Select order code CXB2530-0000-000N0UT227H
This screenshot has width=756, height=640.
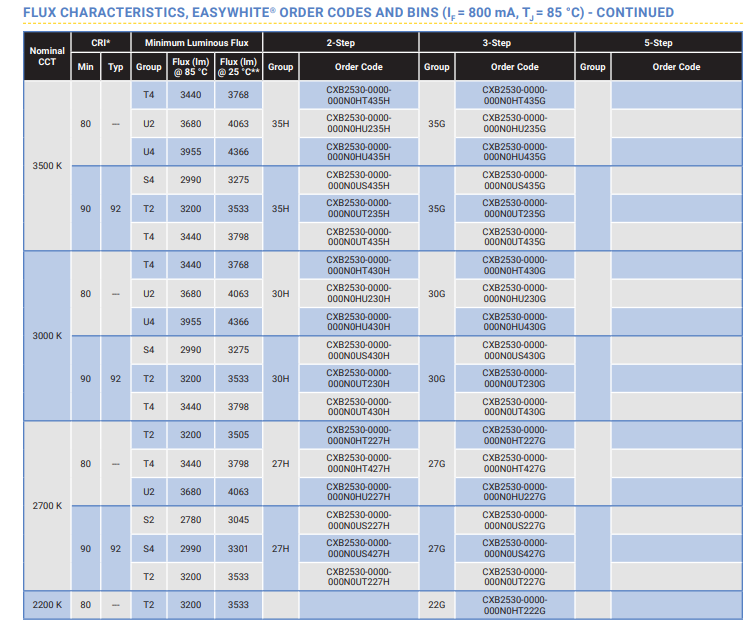pos(359,576)
